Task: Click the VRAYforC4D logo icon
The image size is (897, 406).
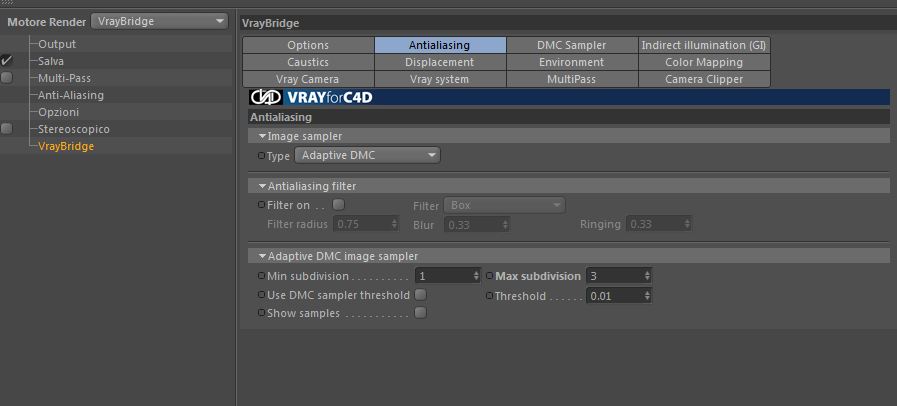Action: (265, 97)
